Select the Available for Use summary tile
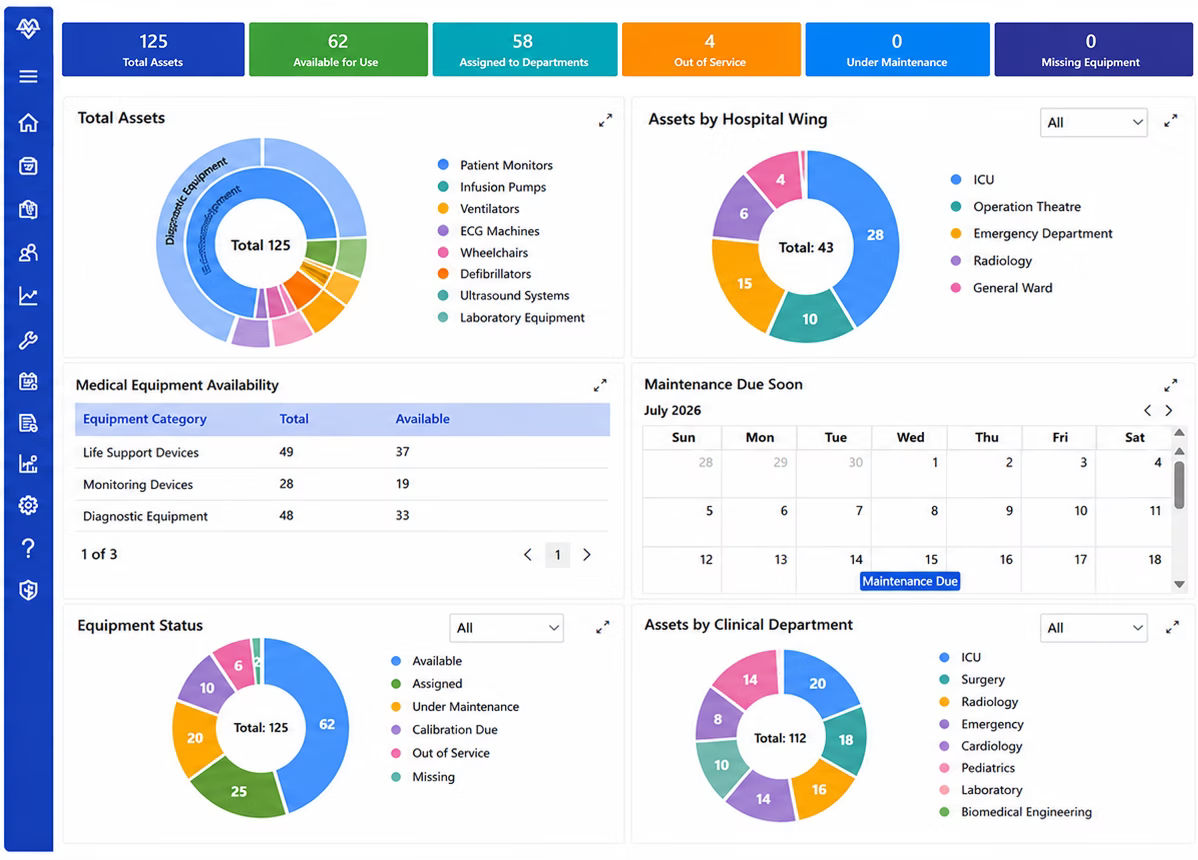The image size is (1198, 860). click(338, 50)
